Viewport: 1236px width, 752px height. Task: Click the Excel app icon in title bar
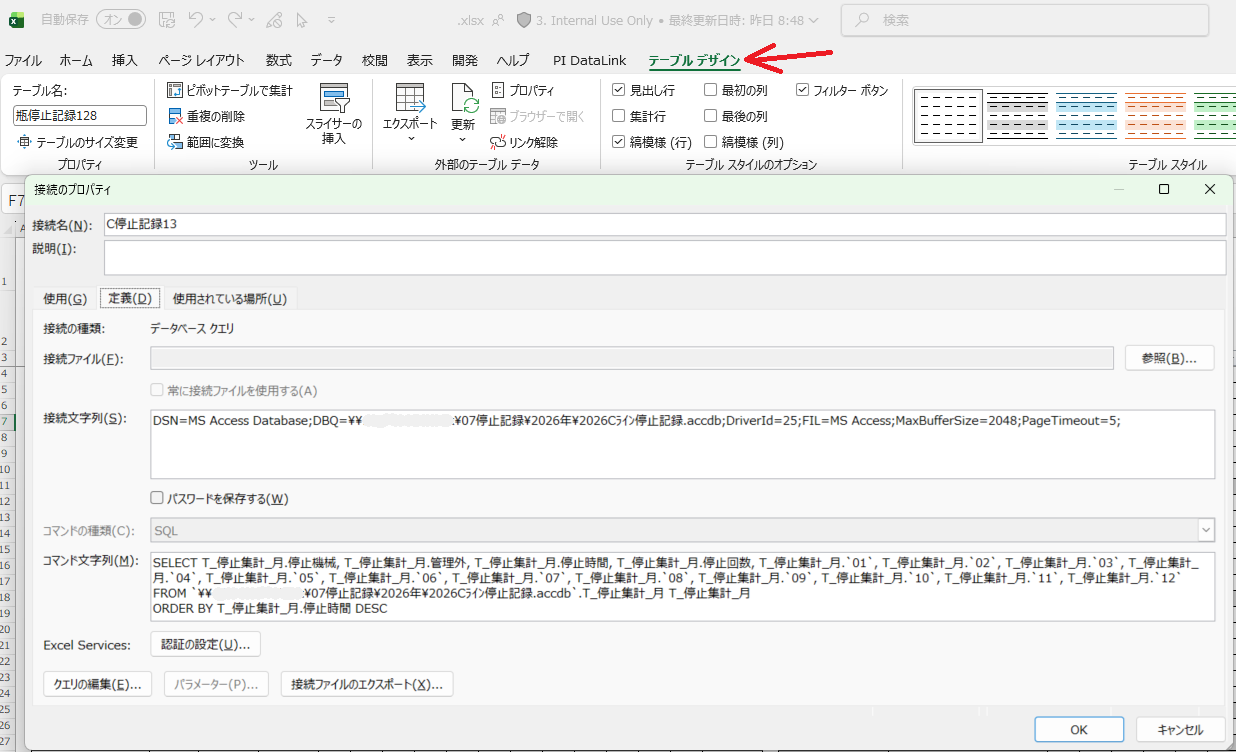16,20
